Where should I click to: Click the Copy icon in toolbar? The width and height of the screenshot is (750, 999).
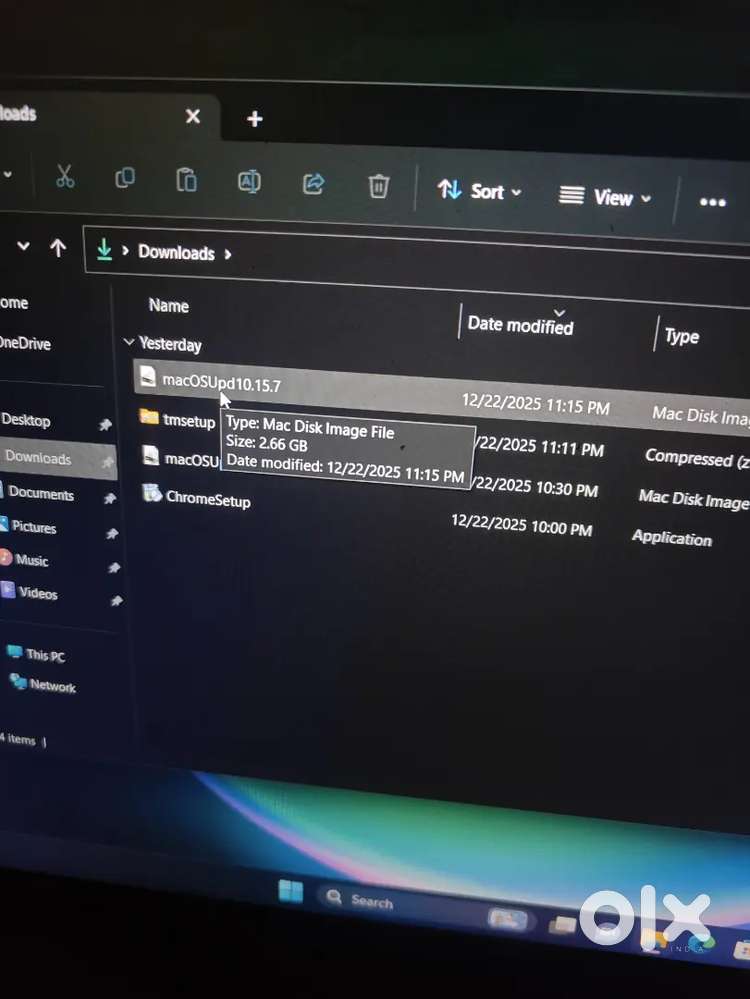point(125,178)
